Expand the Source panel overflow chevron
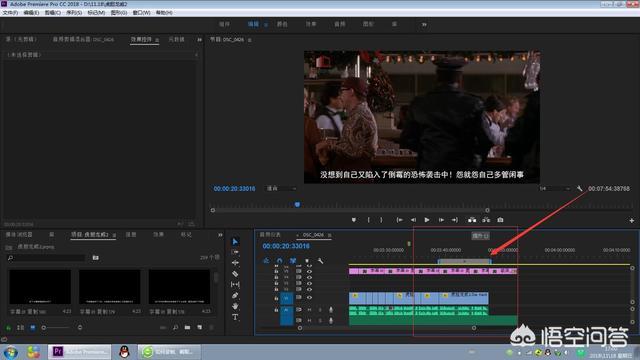The height and width of the screenshot is (360, 640). [199, 40]
